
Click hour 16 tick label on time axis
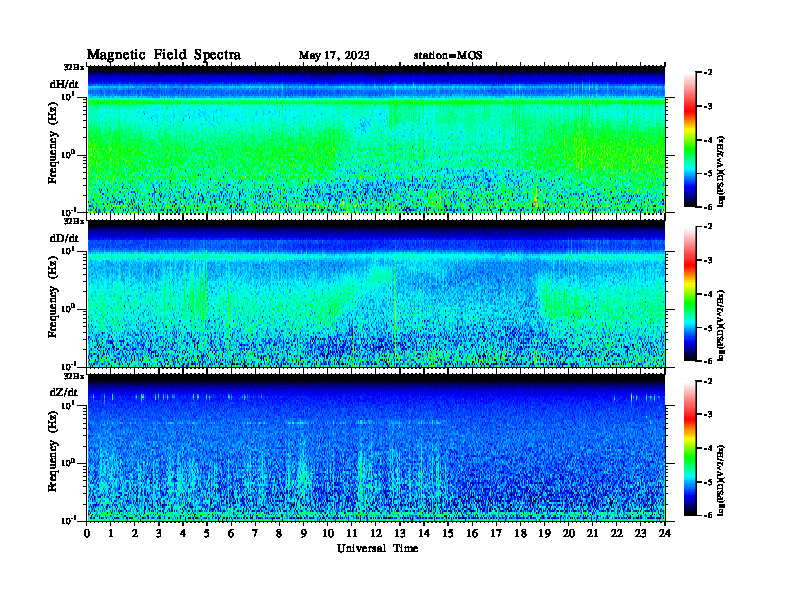tap(472, 534)
